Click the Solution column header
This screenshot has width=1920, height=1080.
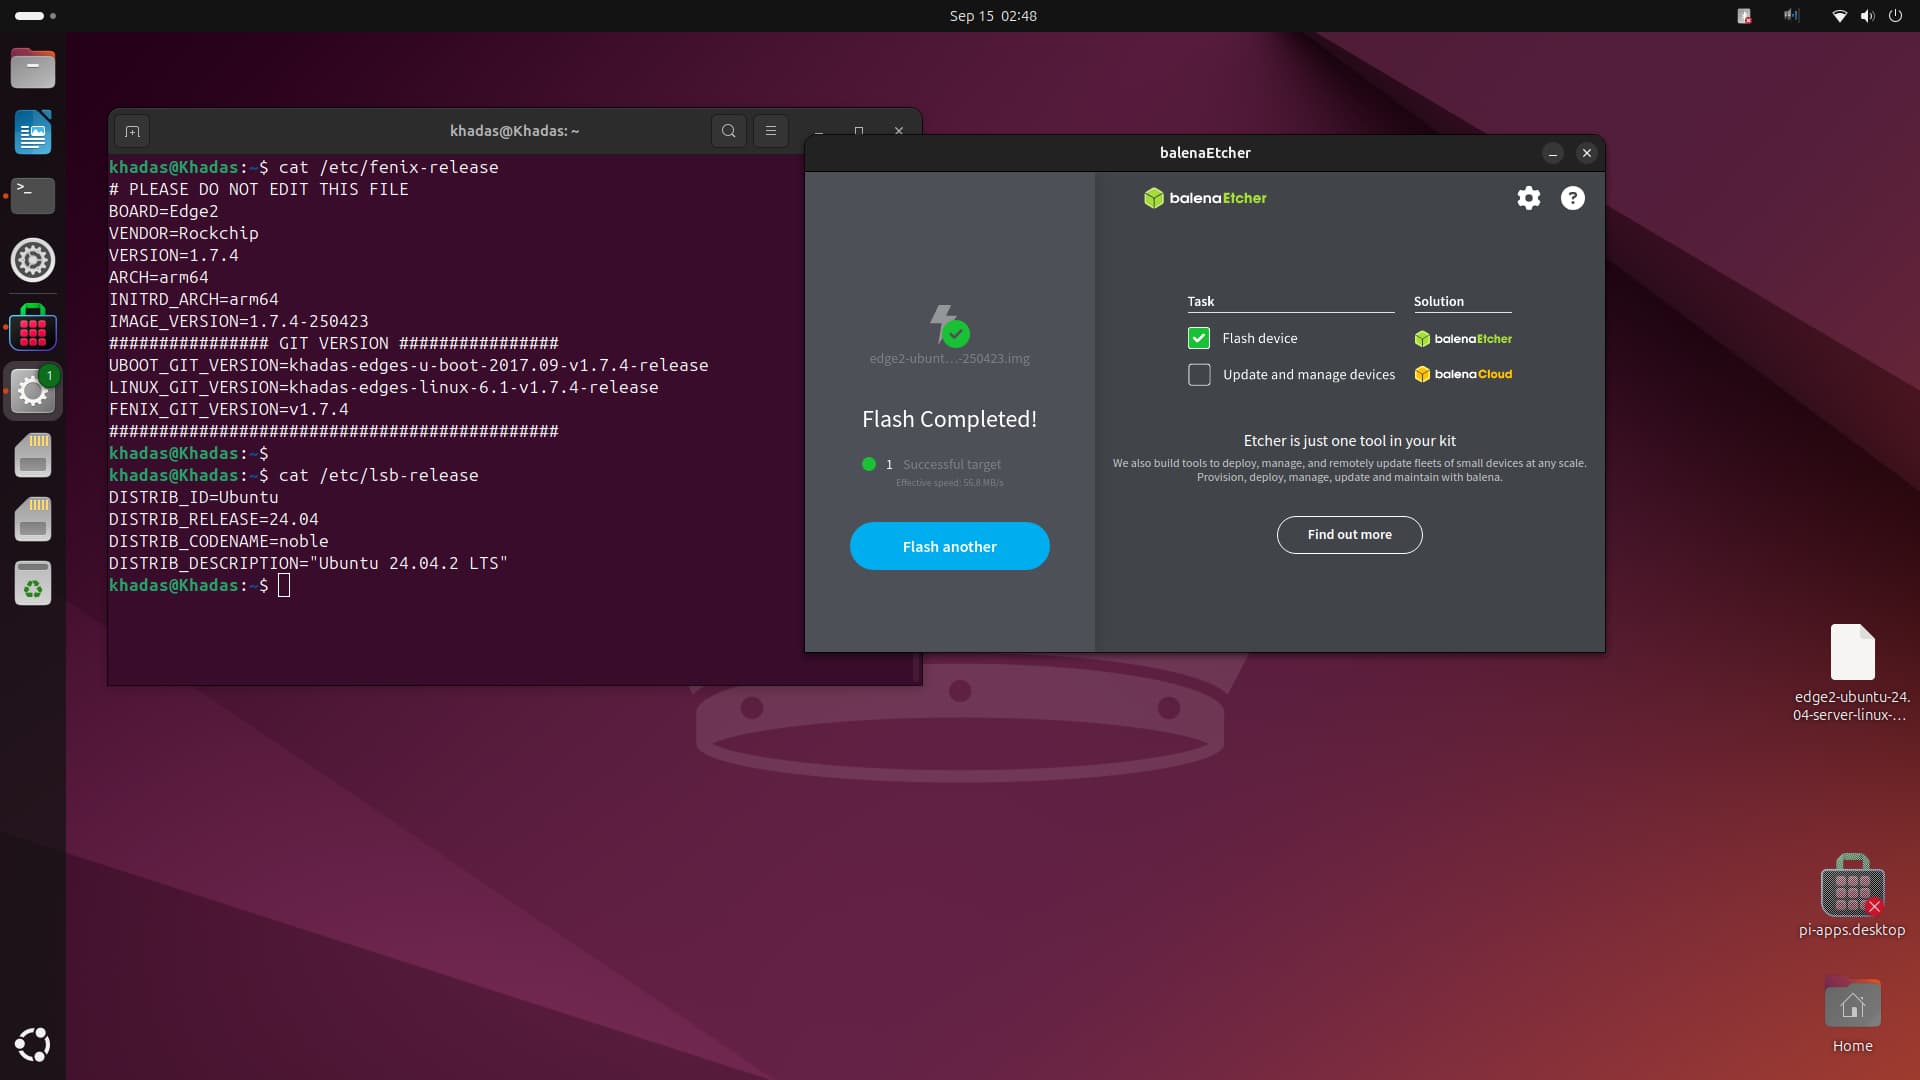(x=1438, y=301)
